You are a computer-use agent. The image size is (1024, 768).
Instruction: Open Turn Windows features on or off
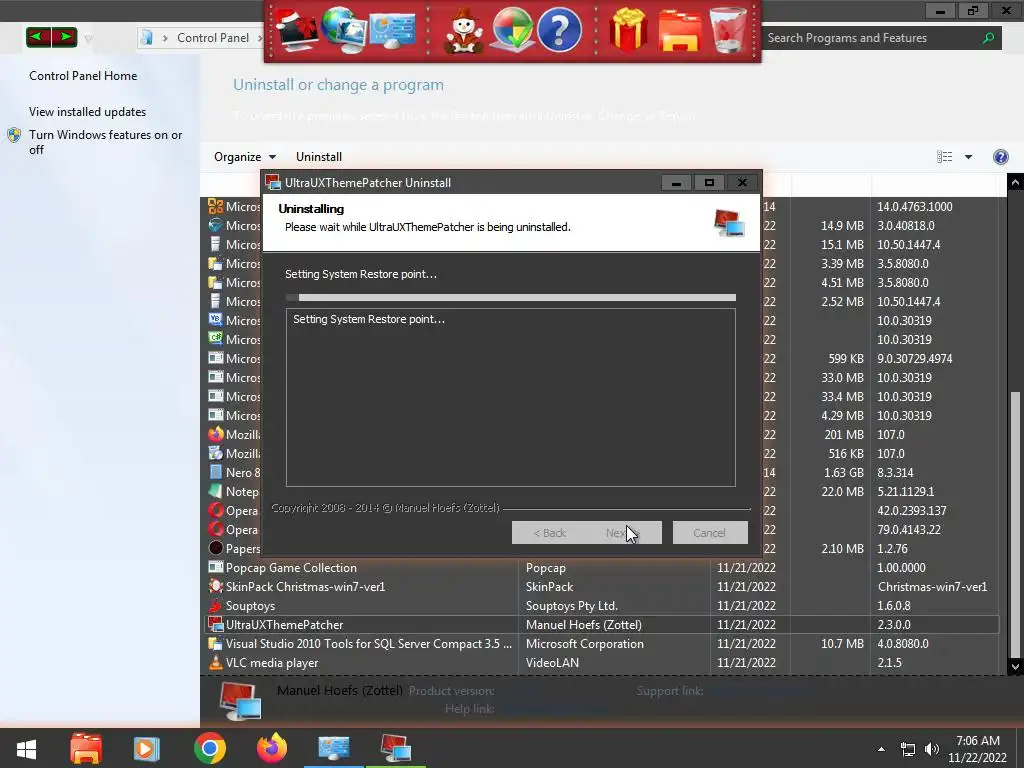tap(105, 142)
